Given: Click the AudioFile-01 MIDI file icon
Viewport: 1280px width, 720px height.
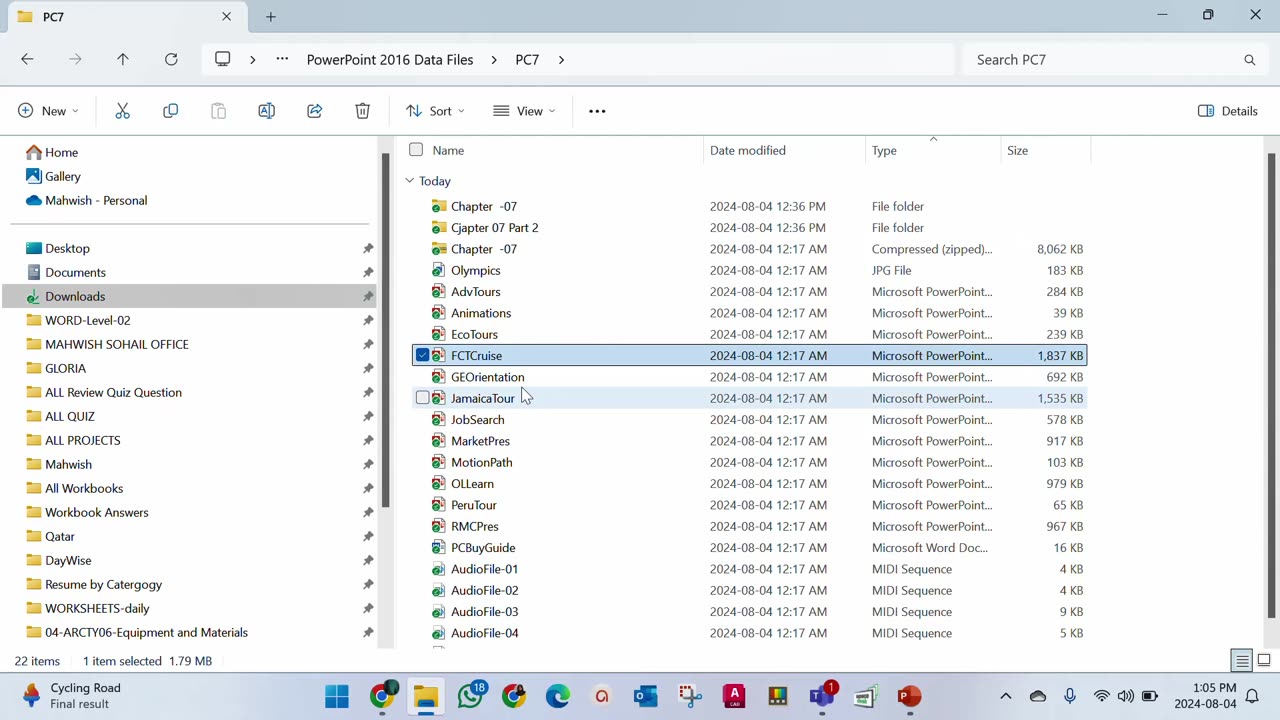Looking at the screenshot, I should [438, 569].
